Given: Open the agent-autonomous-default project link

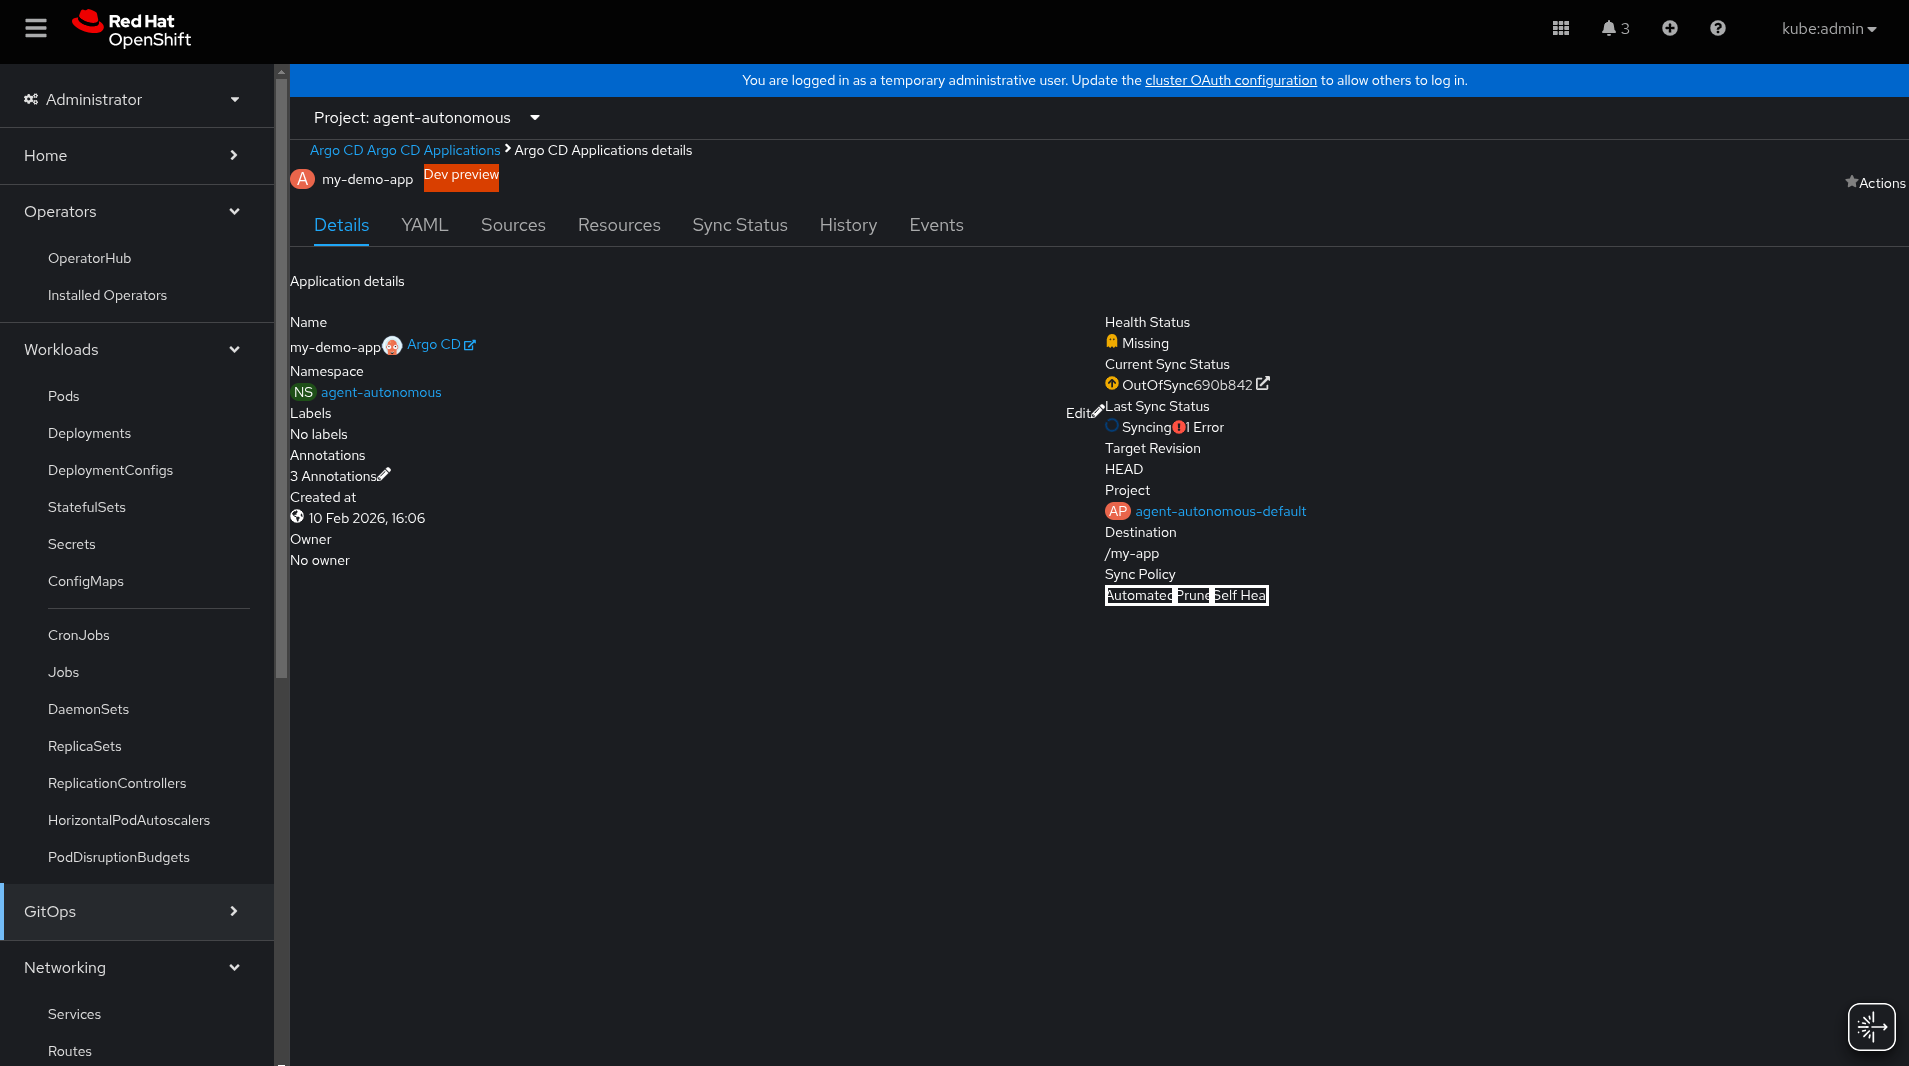Looking at the screenshot, I should (x=1220, y=511).
